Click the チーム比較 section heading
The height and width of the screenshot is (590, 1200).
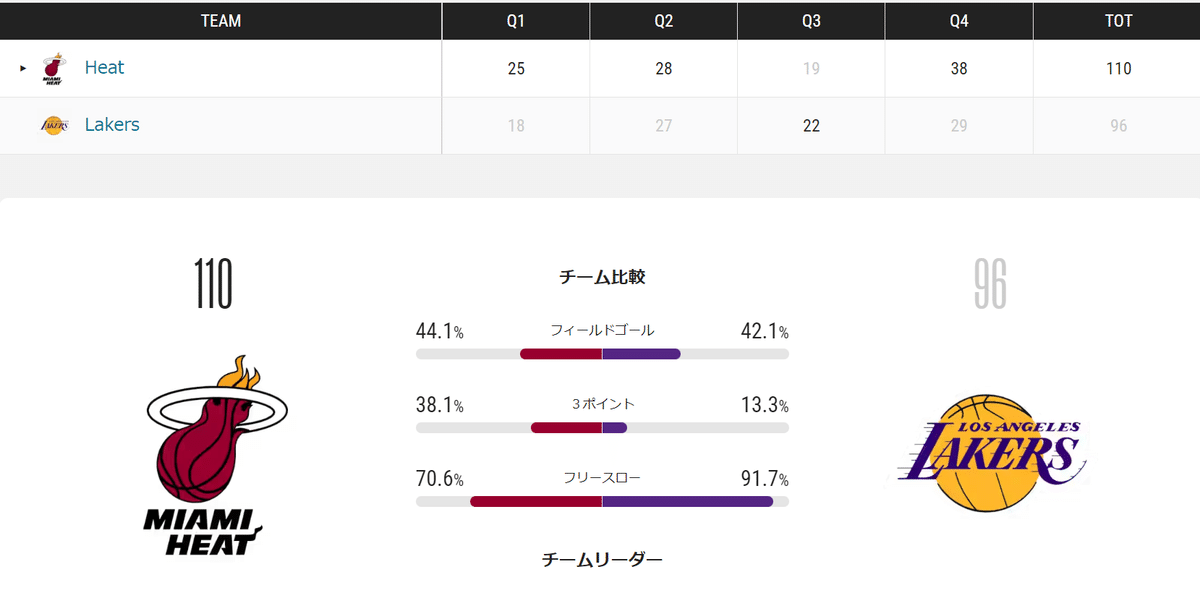[x=601, y=277]
